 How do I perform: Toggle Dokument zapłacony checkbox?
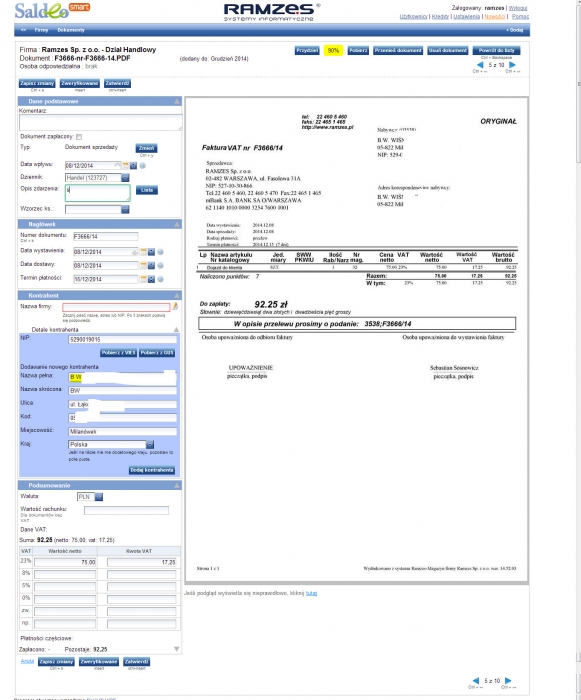[79, 137]
